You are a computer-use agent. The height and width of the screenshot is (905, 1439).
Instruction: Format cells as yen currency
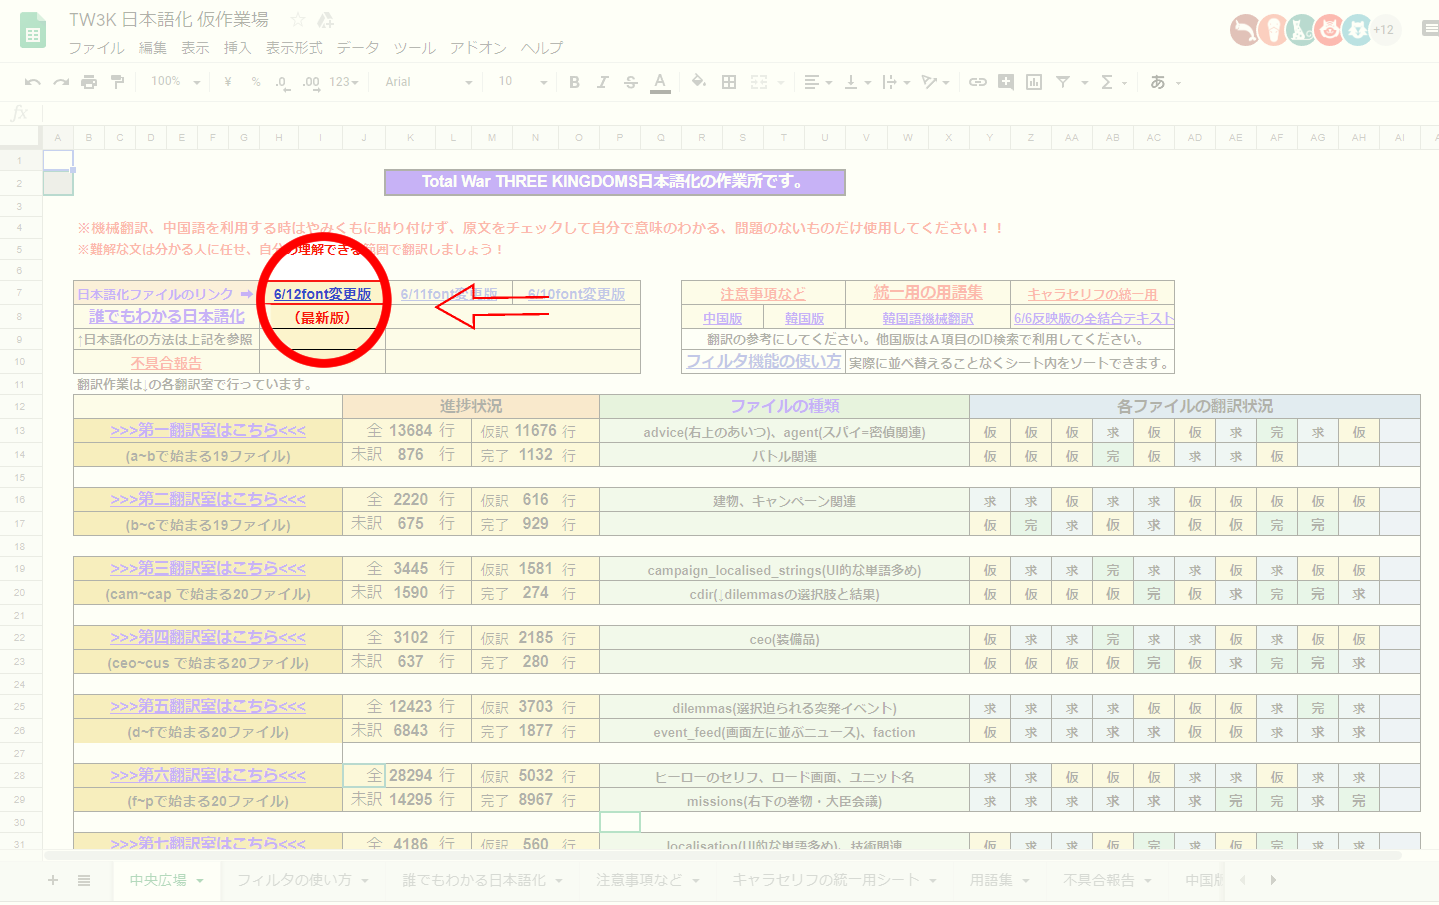(x=228, y=82)
